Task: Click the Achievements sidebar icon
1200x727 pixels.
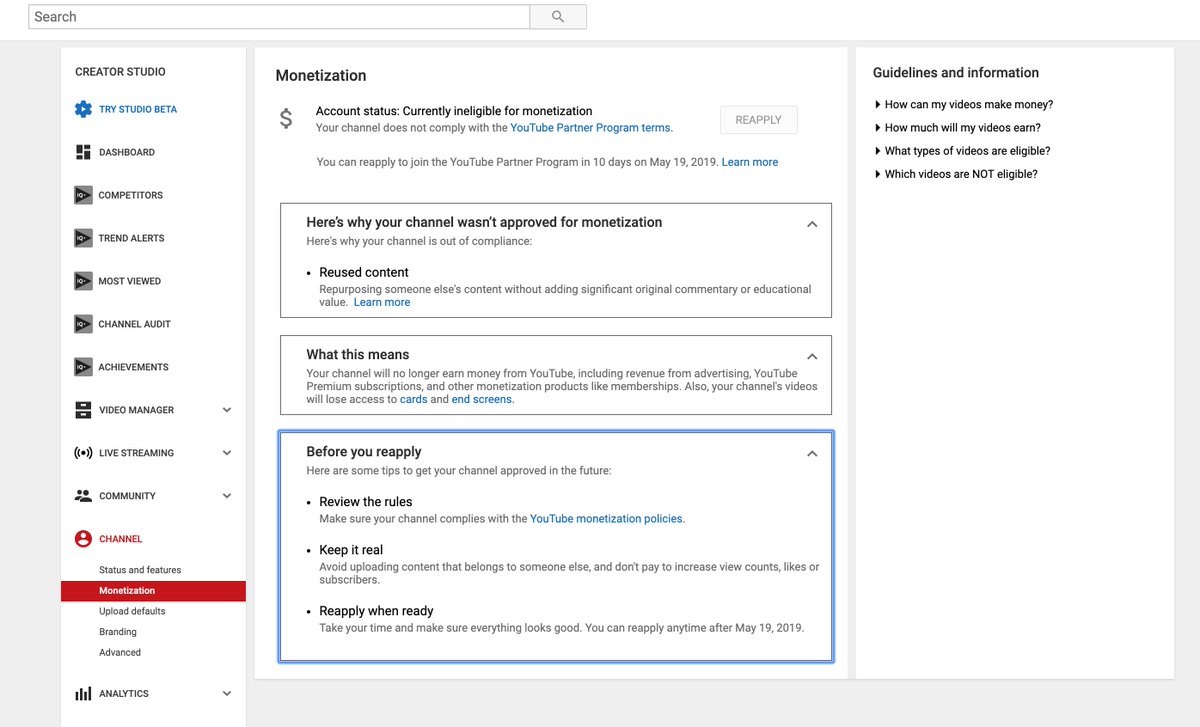Action: click(83, 367)
